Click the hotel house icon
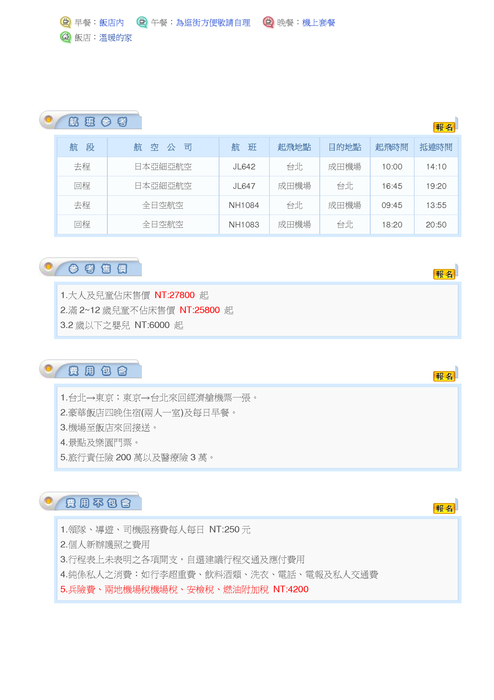Image resolution: width=494 pixels, height=700 pixels. coord(66,37)
